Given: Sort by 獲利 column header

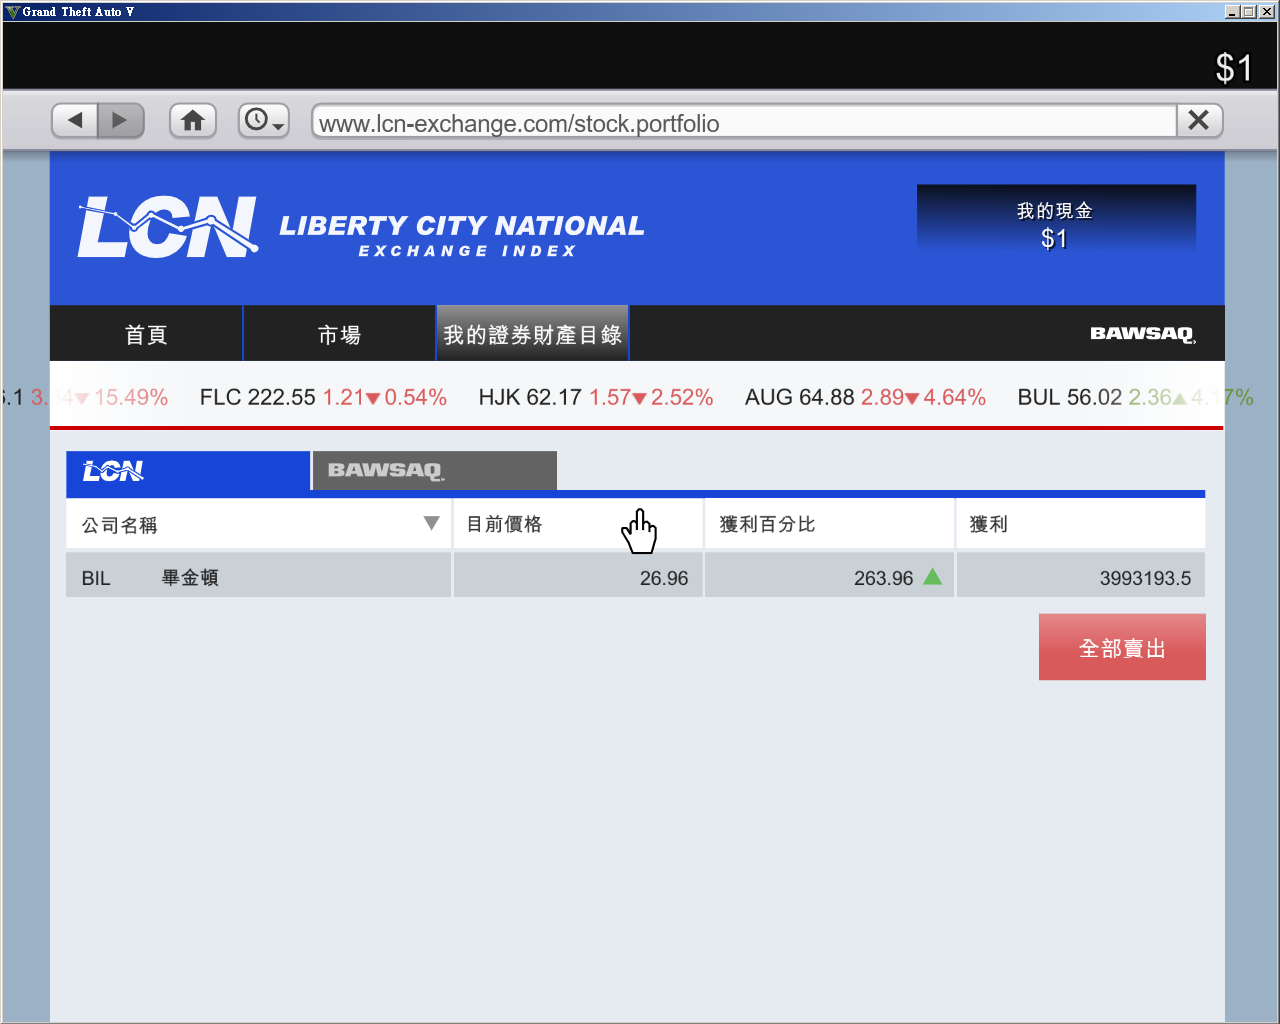Looking at the screenshot, I should coord(1081,524).
